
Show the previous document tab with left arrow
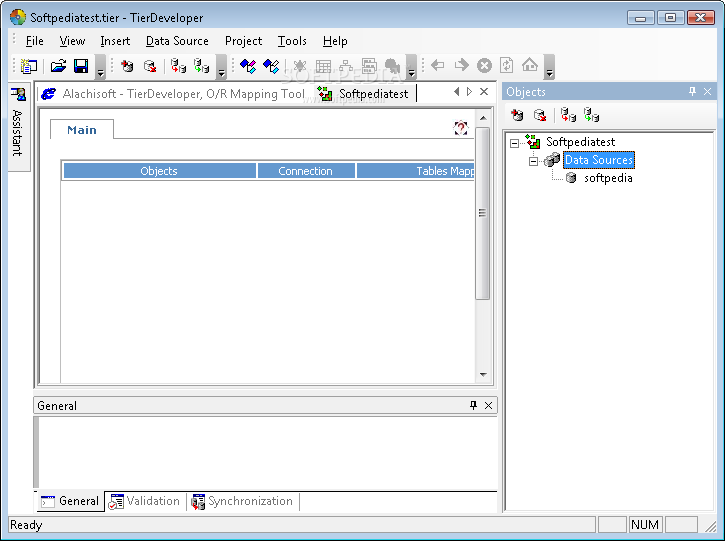tap(456, 92)
